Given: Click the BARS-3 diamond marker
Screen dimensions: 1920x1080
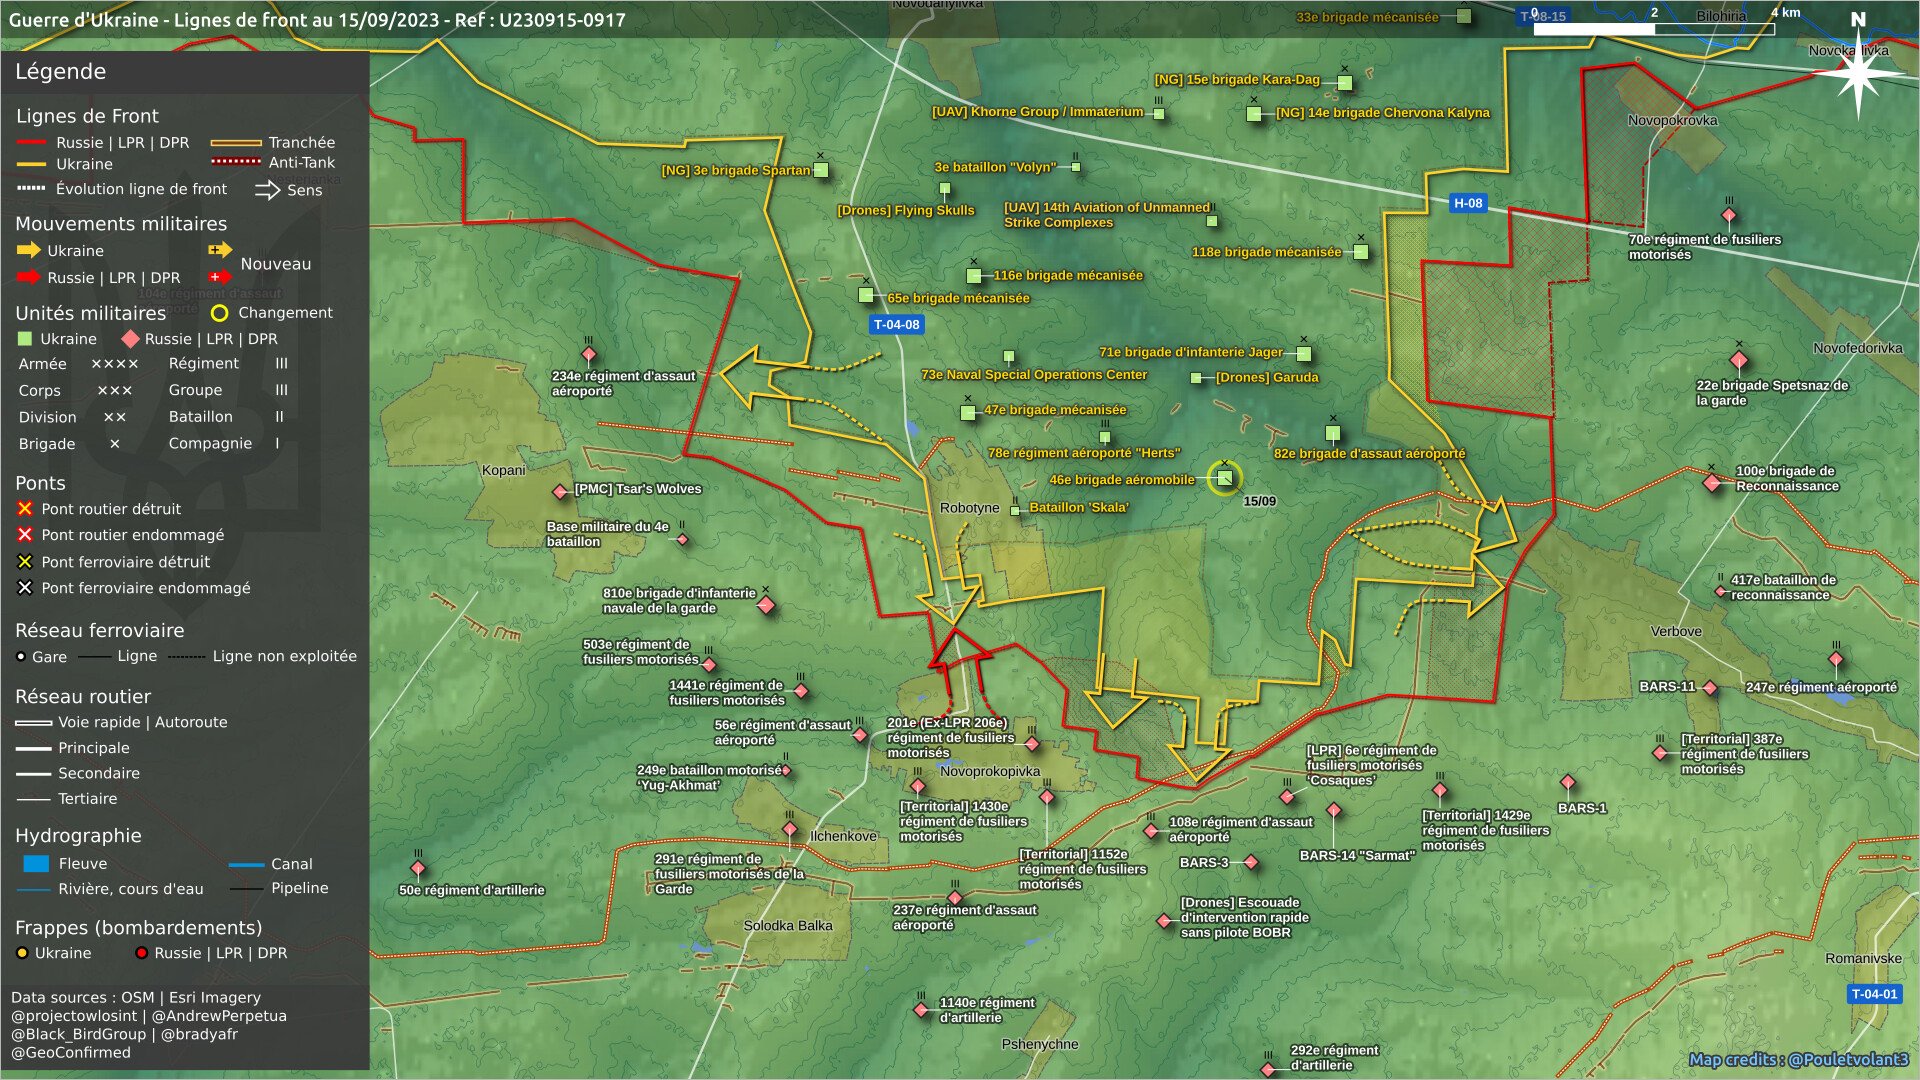Looking at the screenshot, I should (1251, 862).
